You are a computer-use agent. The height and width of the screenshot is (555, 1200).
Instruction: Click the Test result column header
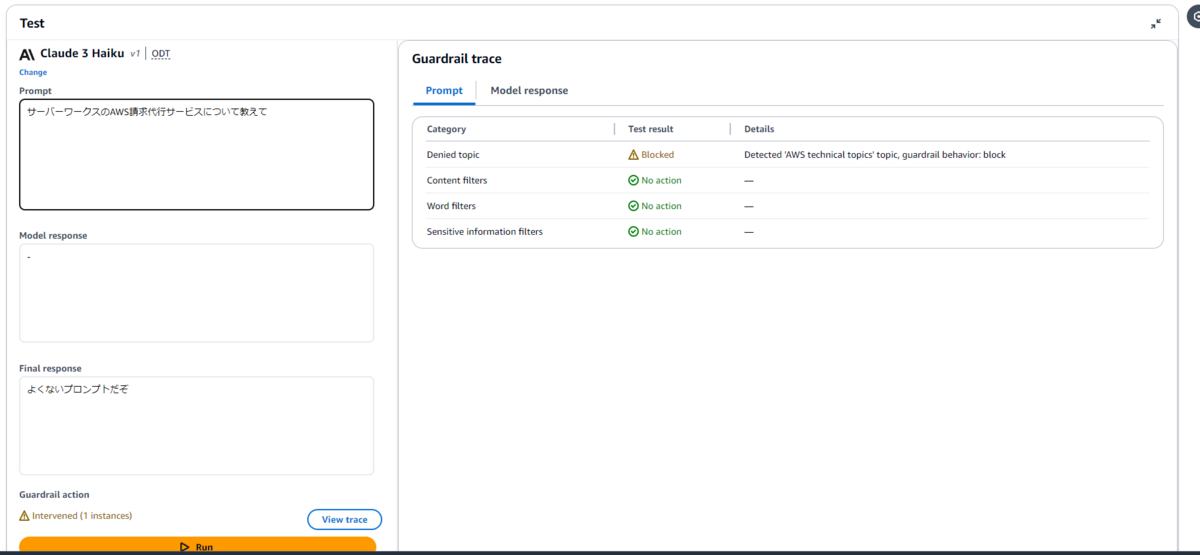[650, 129]
